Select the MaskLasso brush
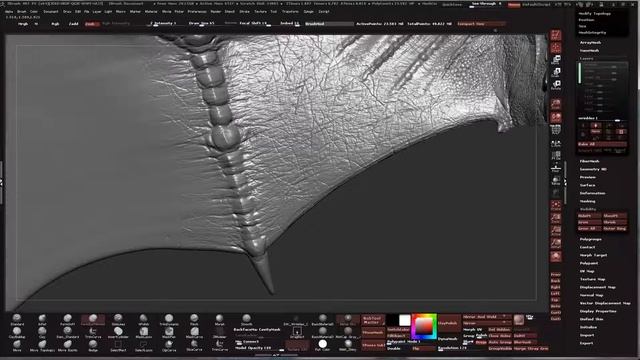This screenshot has width=640, height=360. pyautogui.click(x=143, y=333)
